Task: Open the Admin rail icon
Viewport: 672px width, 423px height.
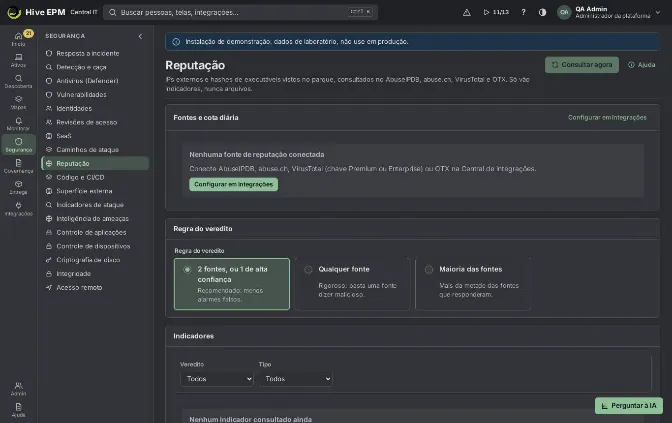Action: click(18, 388)
